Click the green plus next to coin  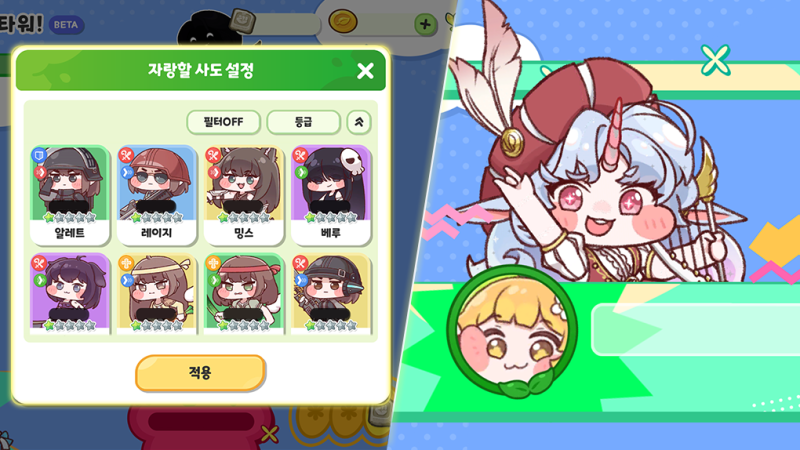[x=425, y=24]
